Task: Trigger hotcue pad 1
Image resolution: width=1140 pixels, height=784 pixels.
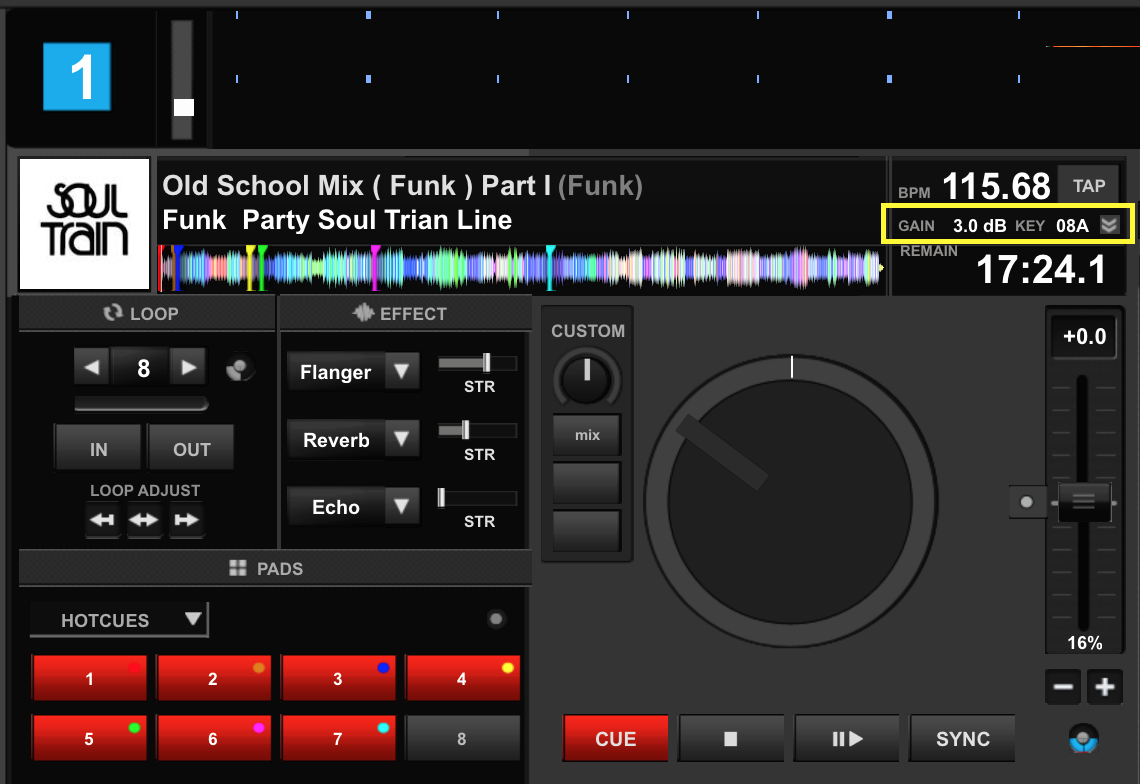Action: coord(89,678)
